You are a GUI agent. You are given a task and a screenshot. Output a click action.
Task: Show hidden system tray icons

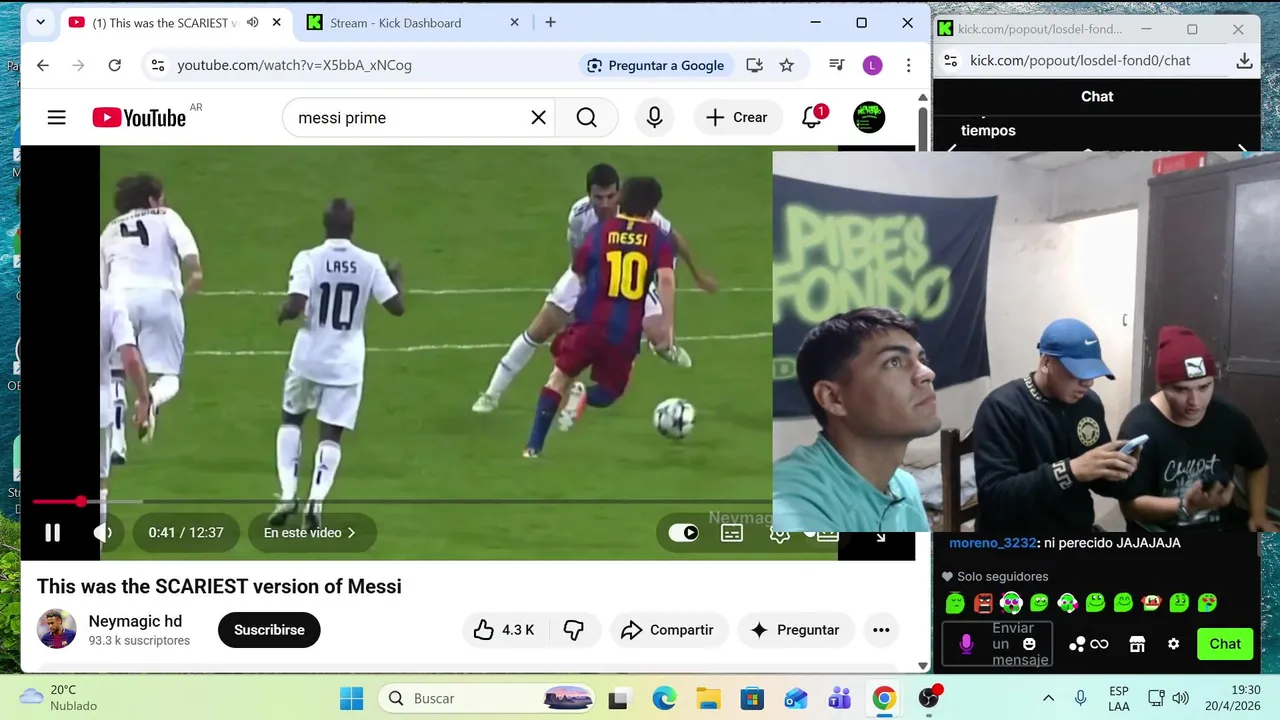pyautogui.click(x=1048, y=698)
